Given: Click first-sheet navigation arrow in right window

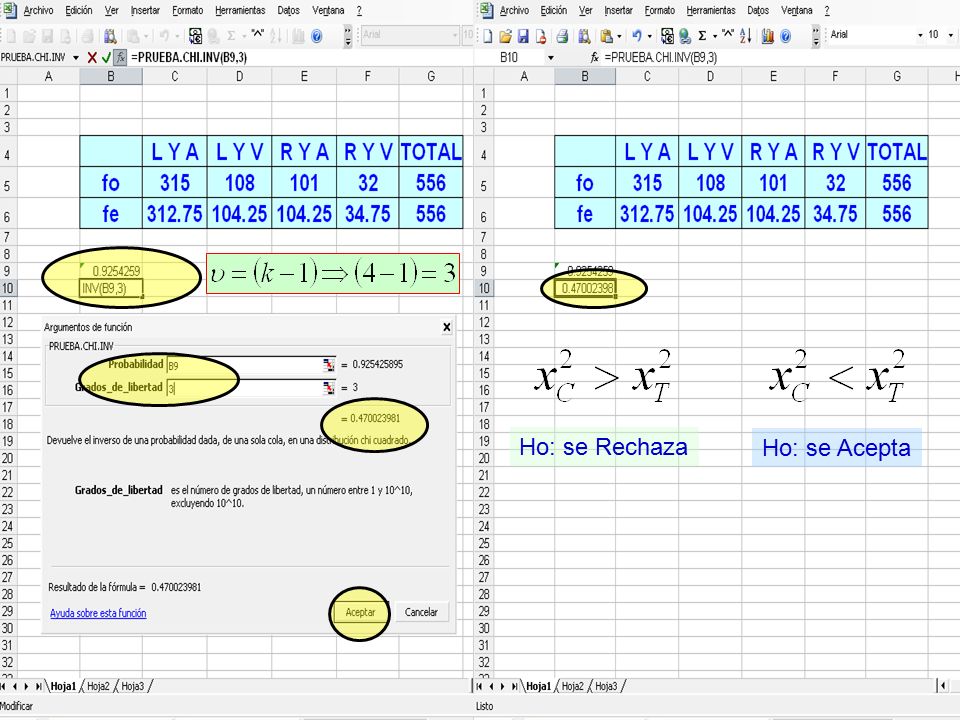Looking at the screenshot, I should pyautogui.click(x=479, y=686).
